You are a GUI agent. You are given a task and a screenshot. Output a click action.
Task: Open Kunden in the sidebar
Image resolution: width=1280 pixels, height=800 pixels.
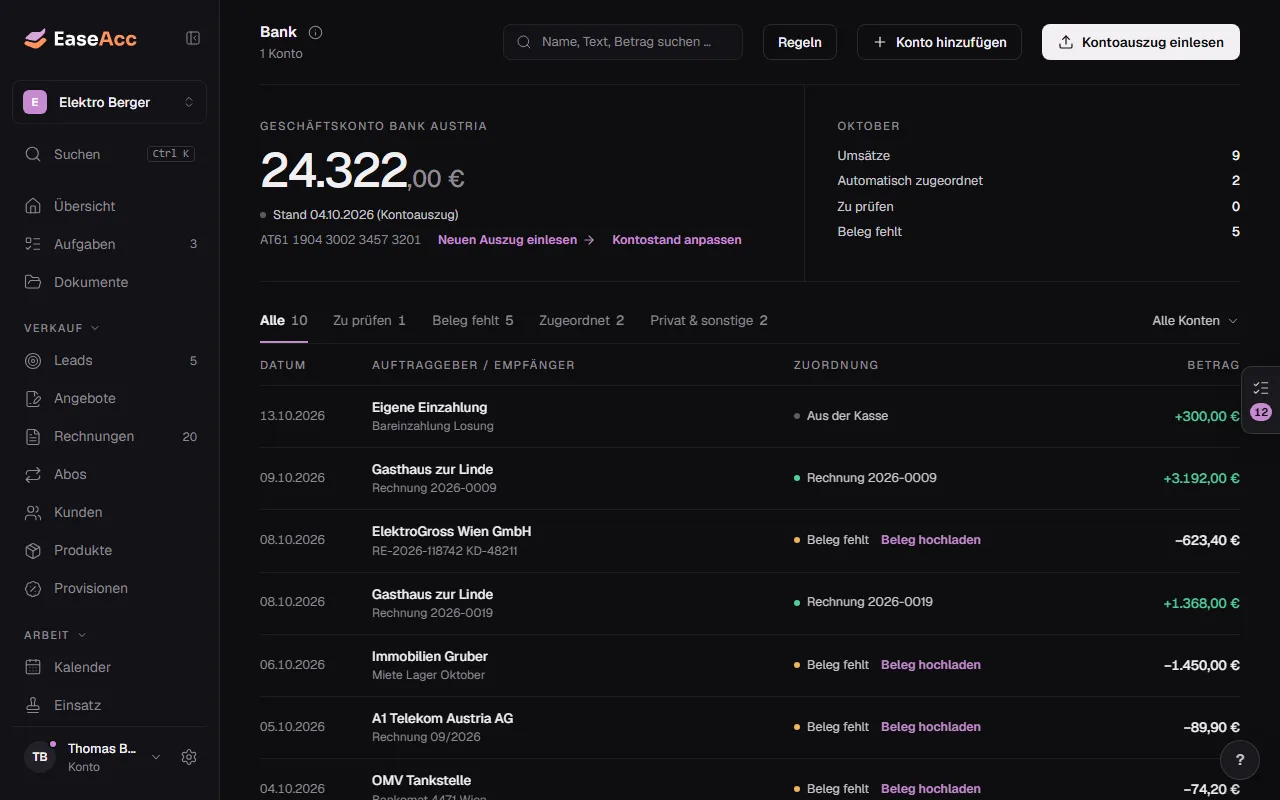[110, 512]
